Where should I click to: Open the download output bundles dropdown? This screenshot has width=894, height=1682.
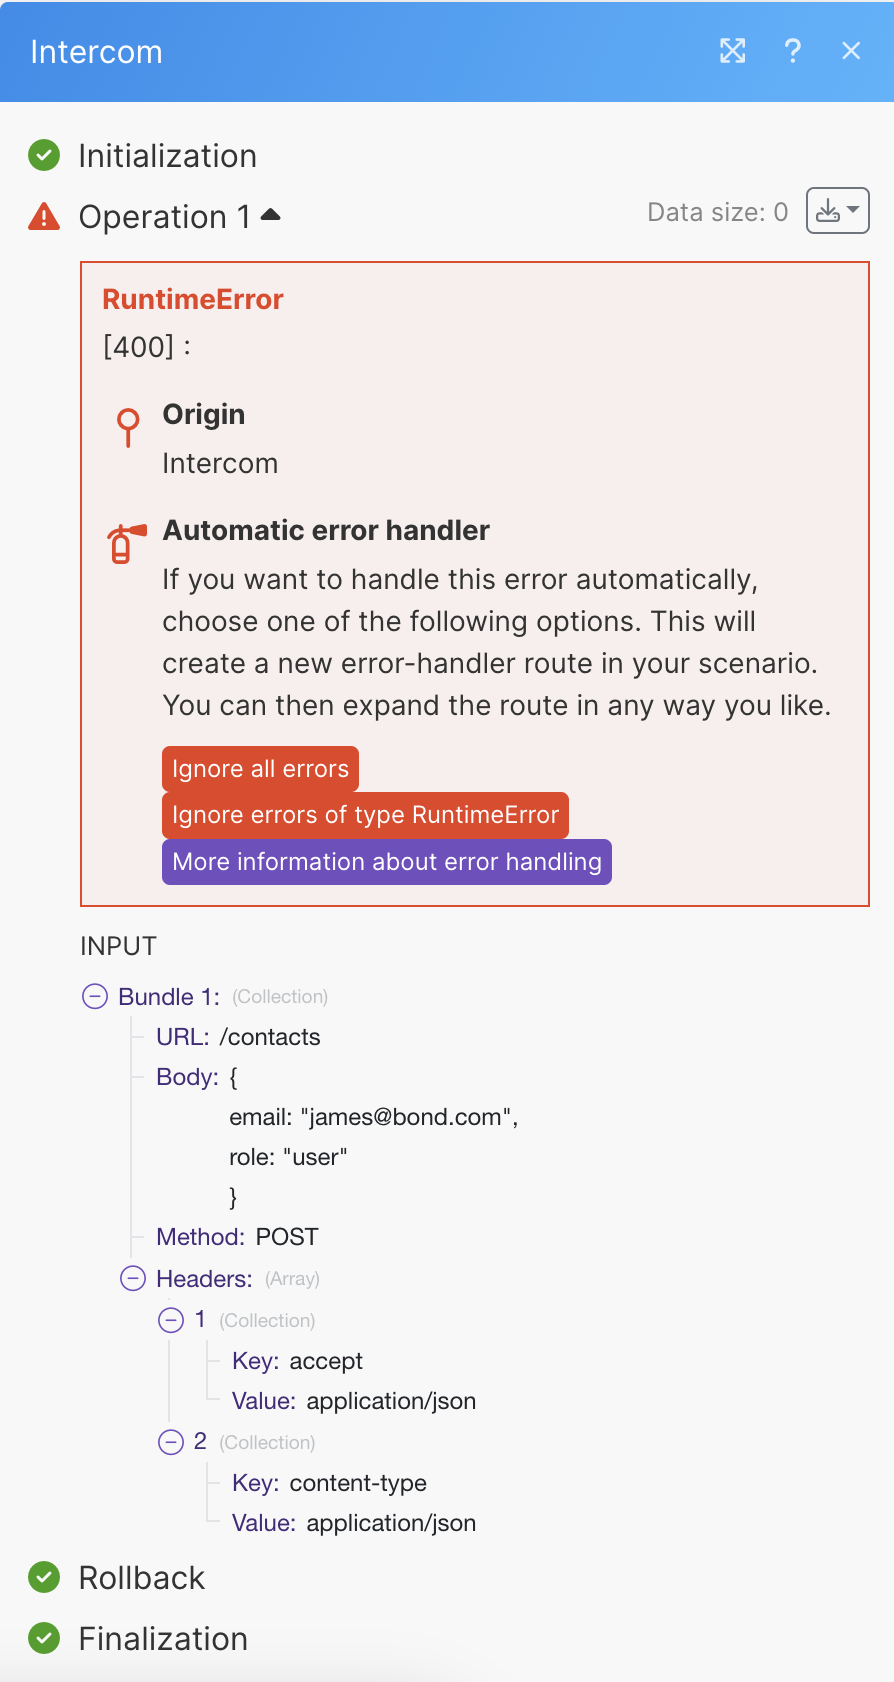click(837, 211)
